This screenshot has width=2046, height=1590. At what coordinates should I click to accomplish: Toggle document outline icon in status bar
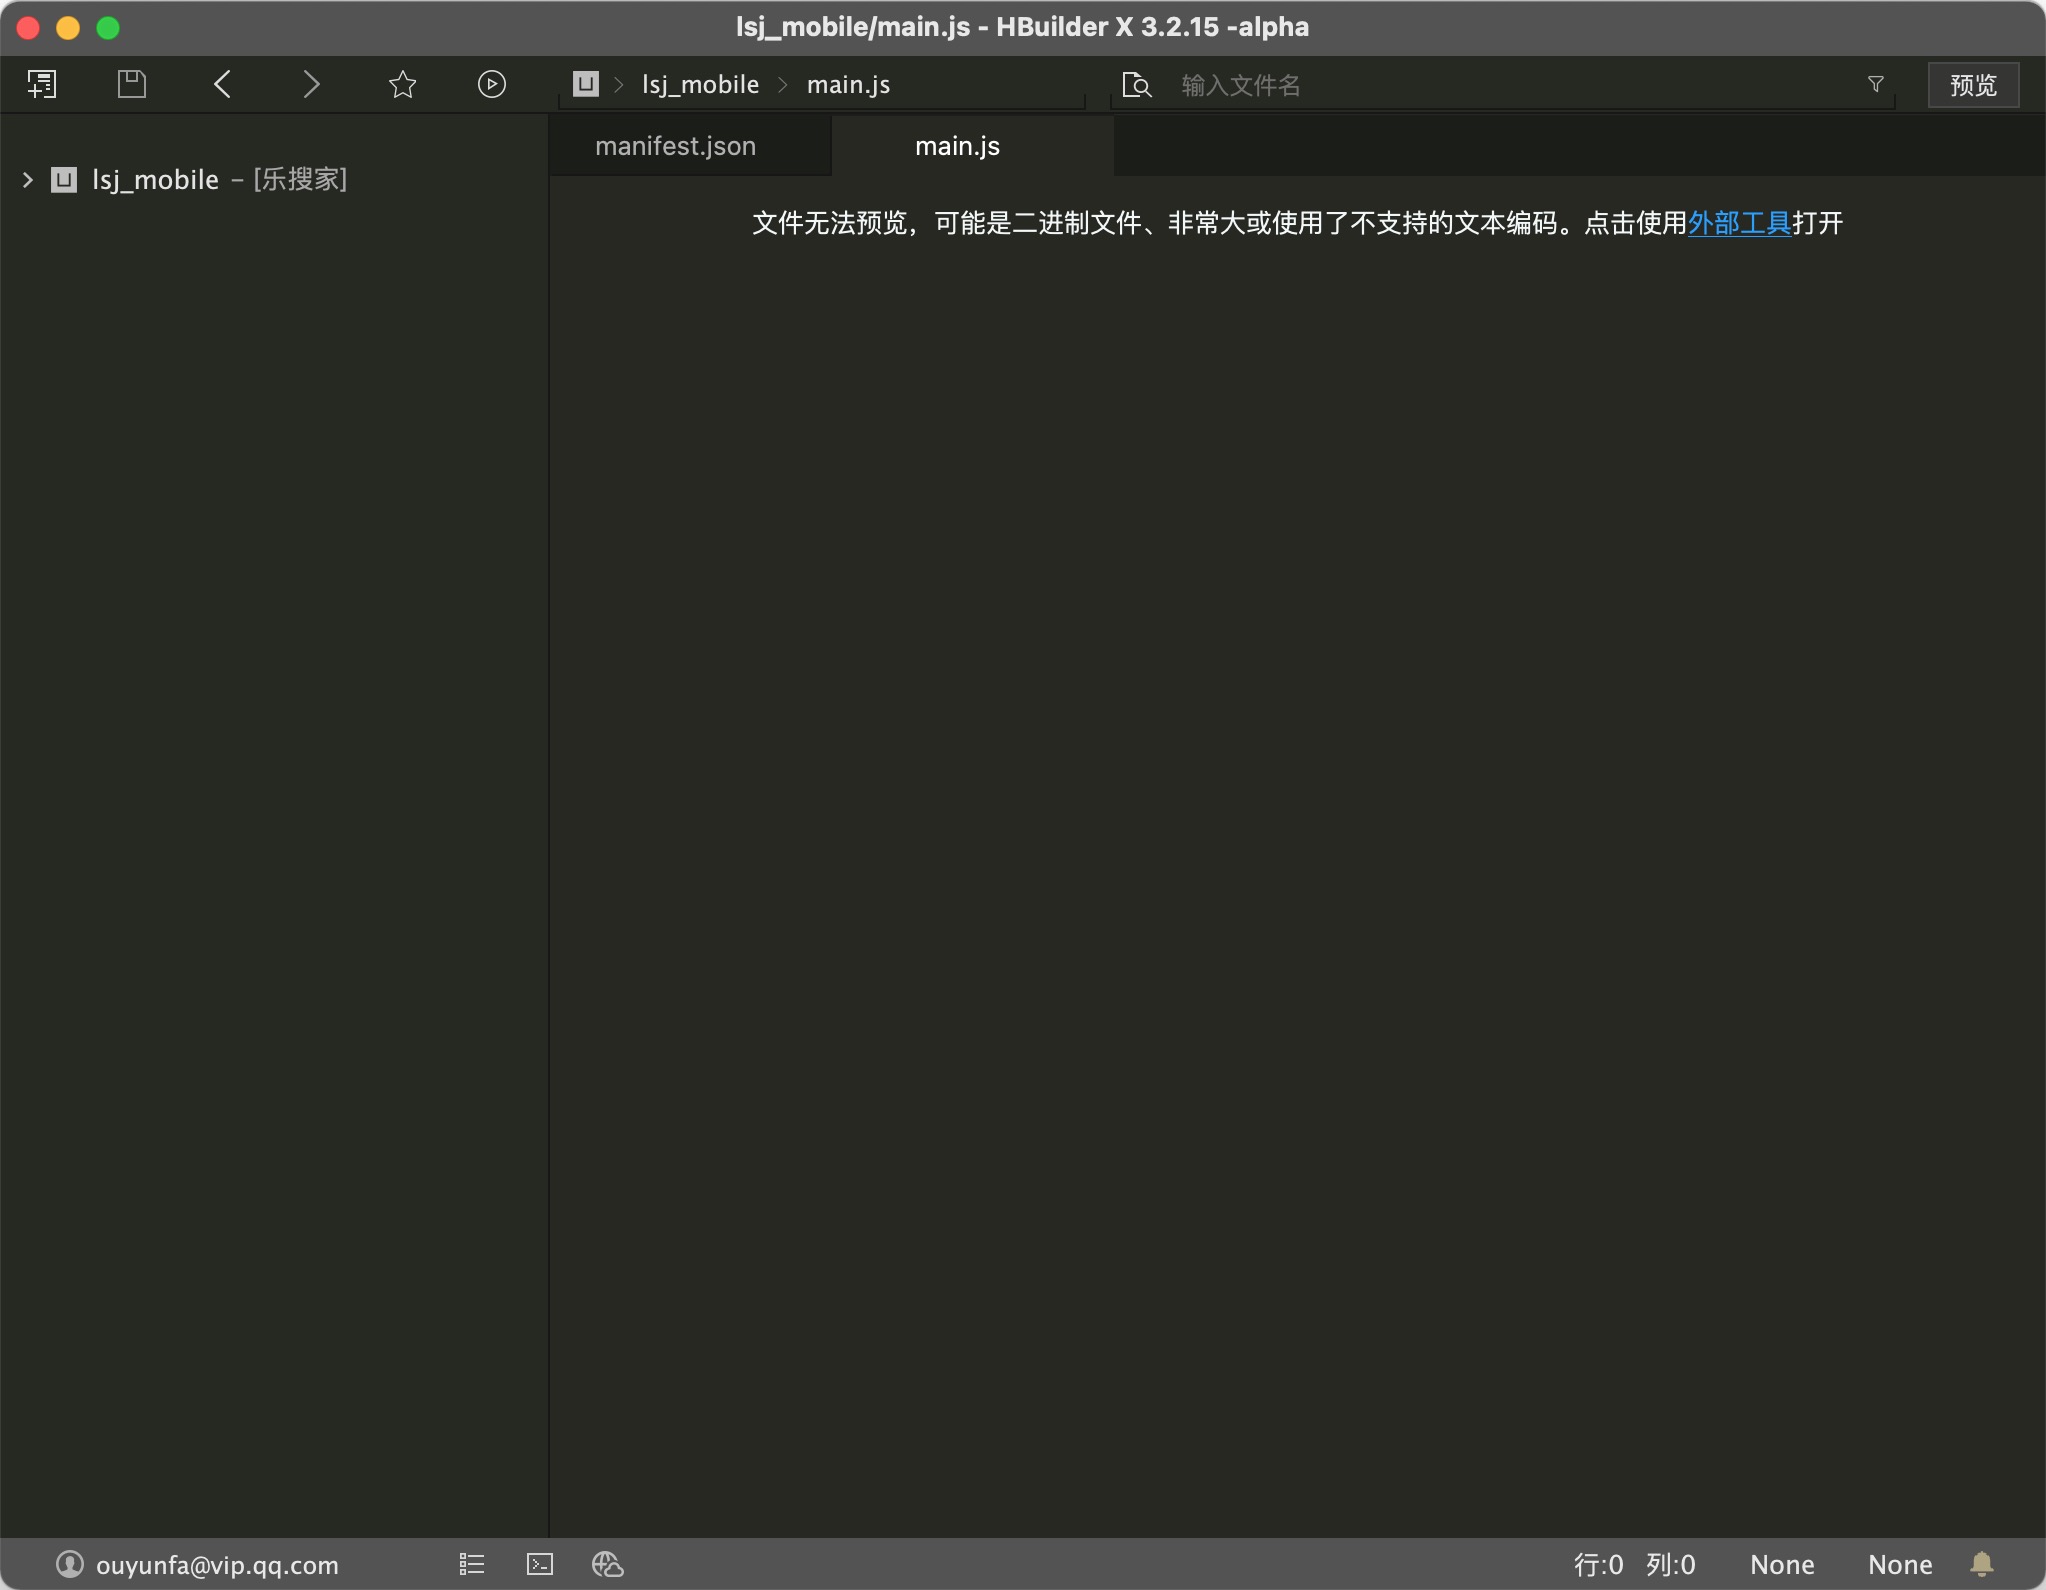coord(471,1564)
